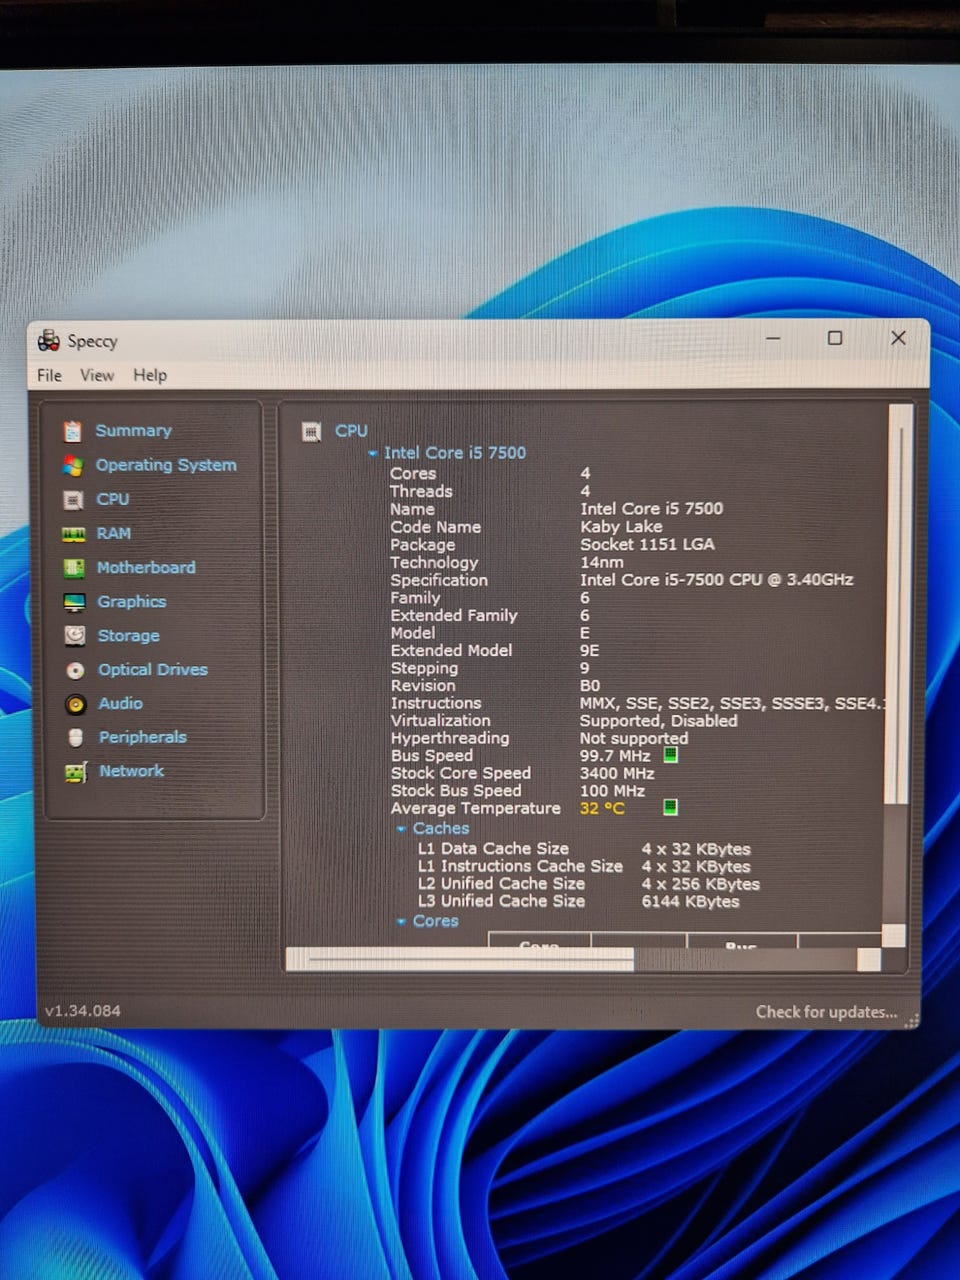Select the Storage drive icon
Image resolution: width=960 pixels, height=1280 pixels.
tap(75, 636)
